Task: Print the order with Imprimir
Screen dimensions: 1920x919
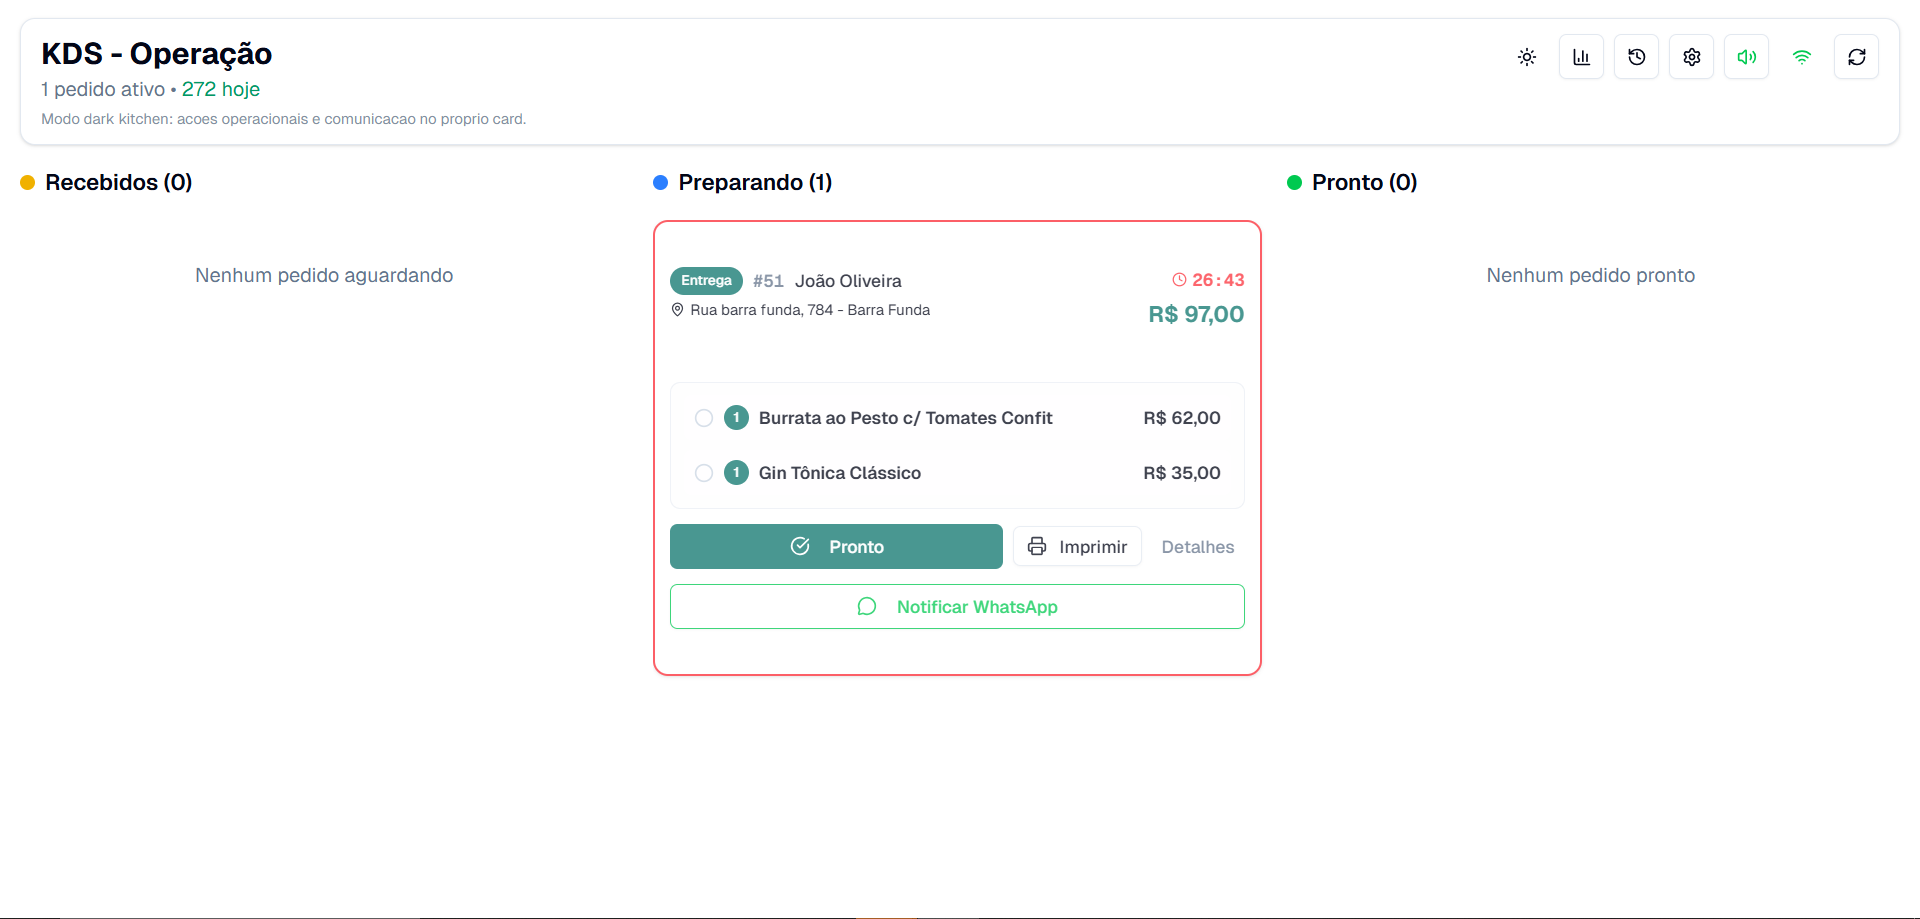Action: [1077, 547]
